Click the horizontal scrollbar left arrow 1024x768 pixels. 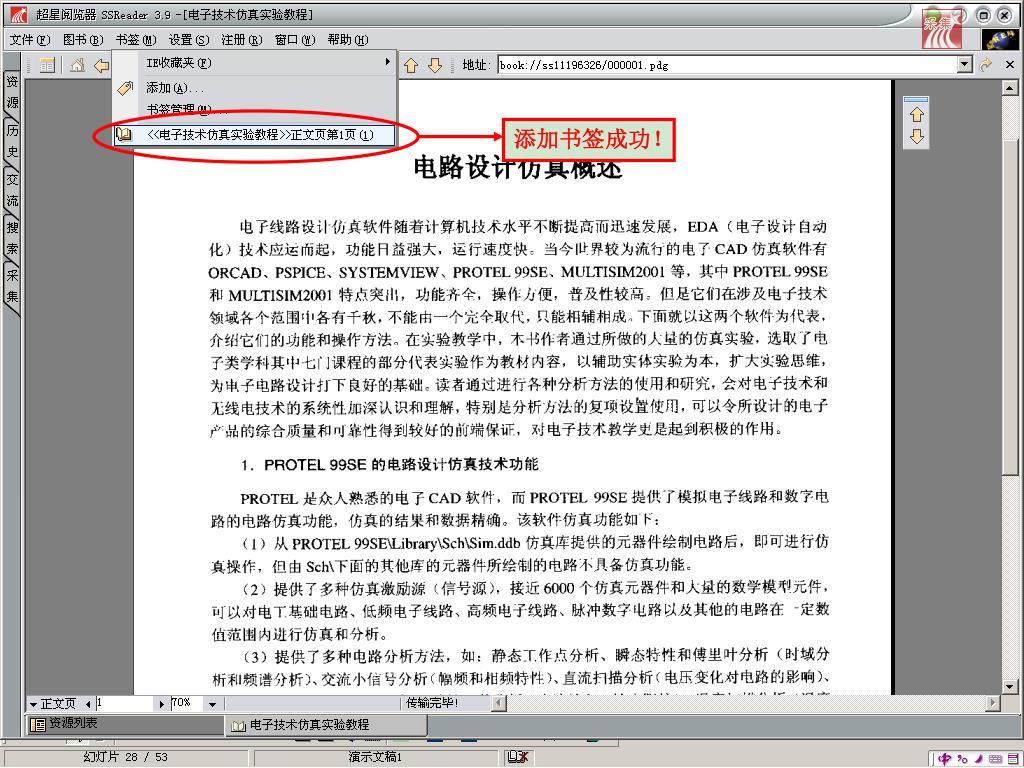(499, 703)
